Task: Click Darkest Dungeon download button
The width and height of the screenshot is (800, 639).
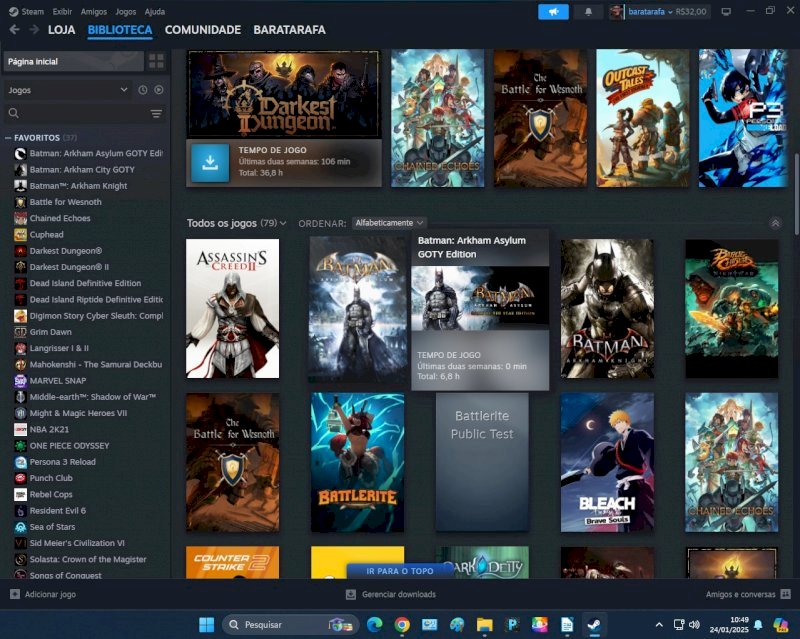Action: 210,163
